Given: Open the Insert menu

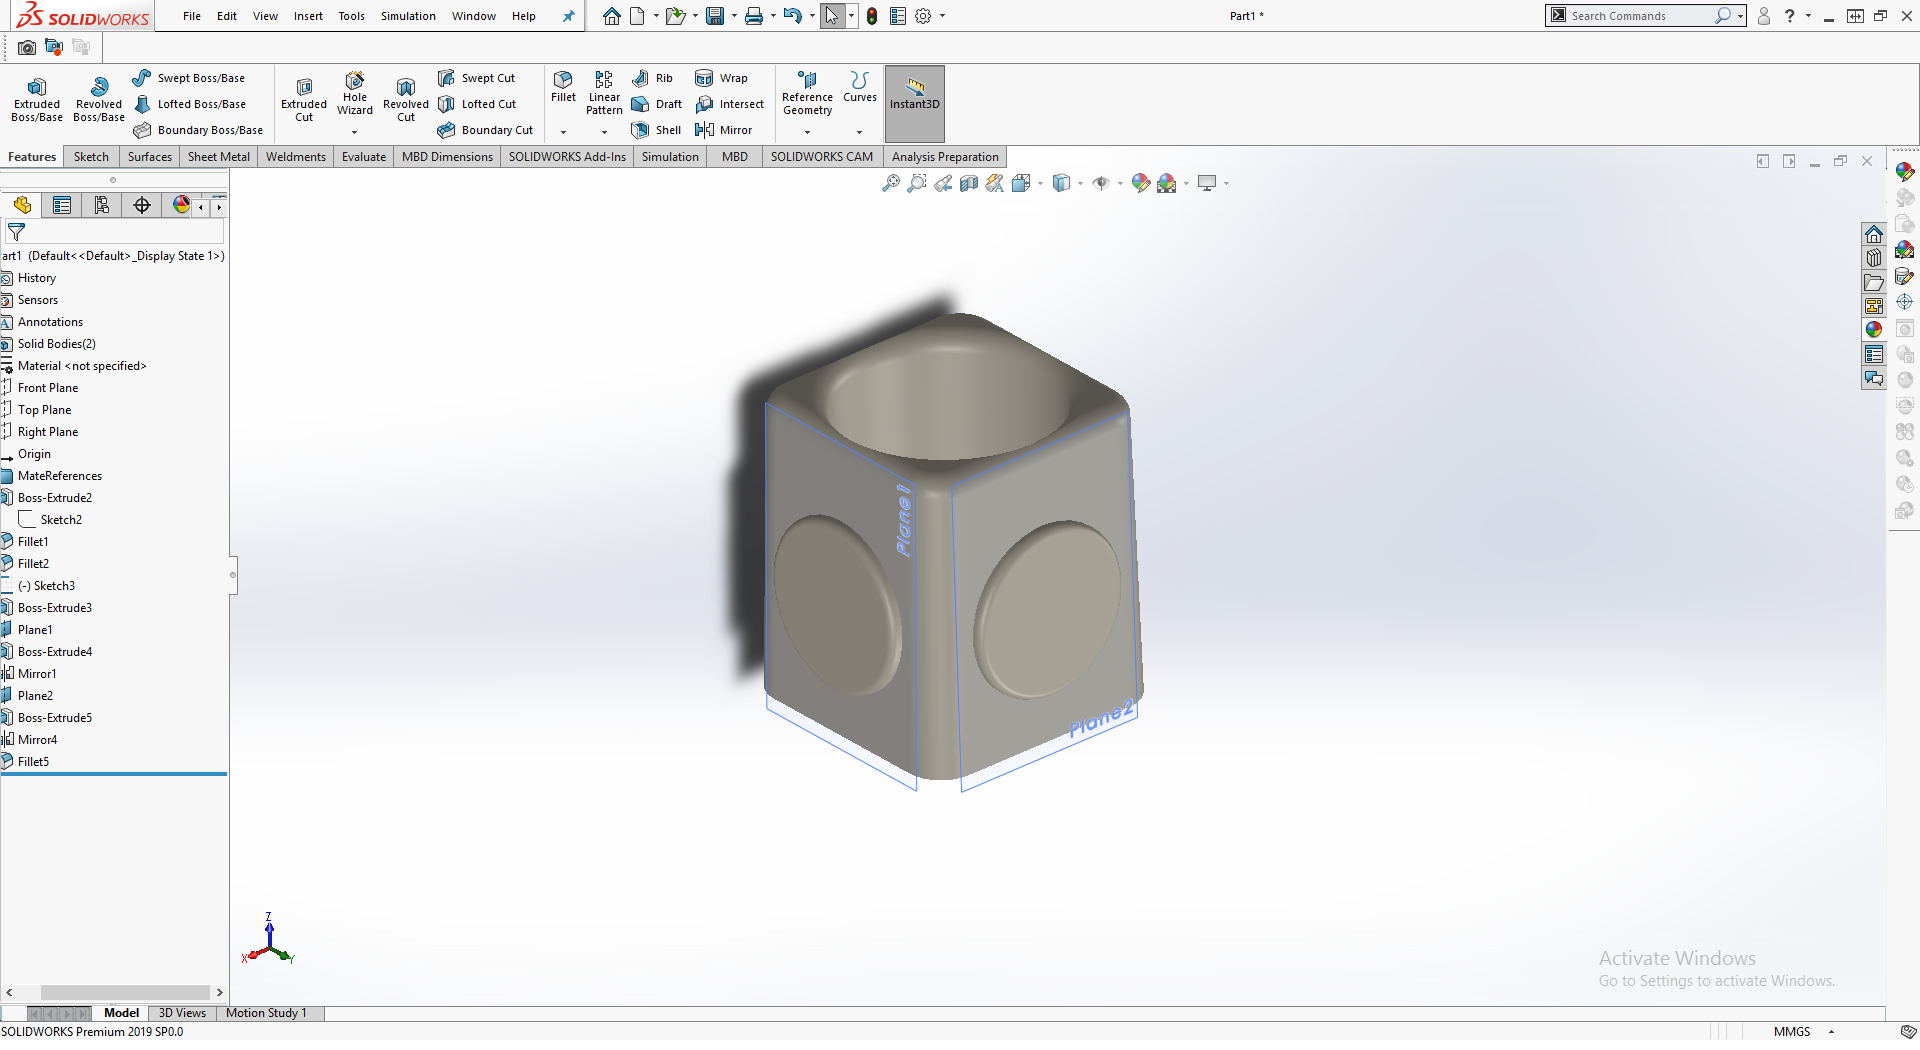Looking at the screenshot, I should 308,16.
